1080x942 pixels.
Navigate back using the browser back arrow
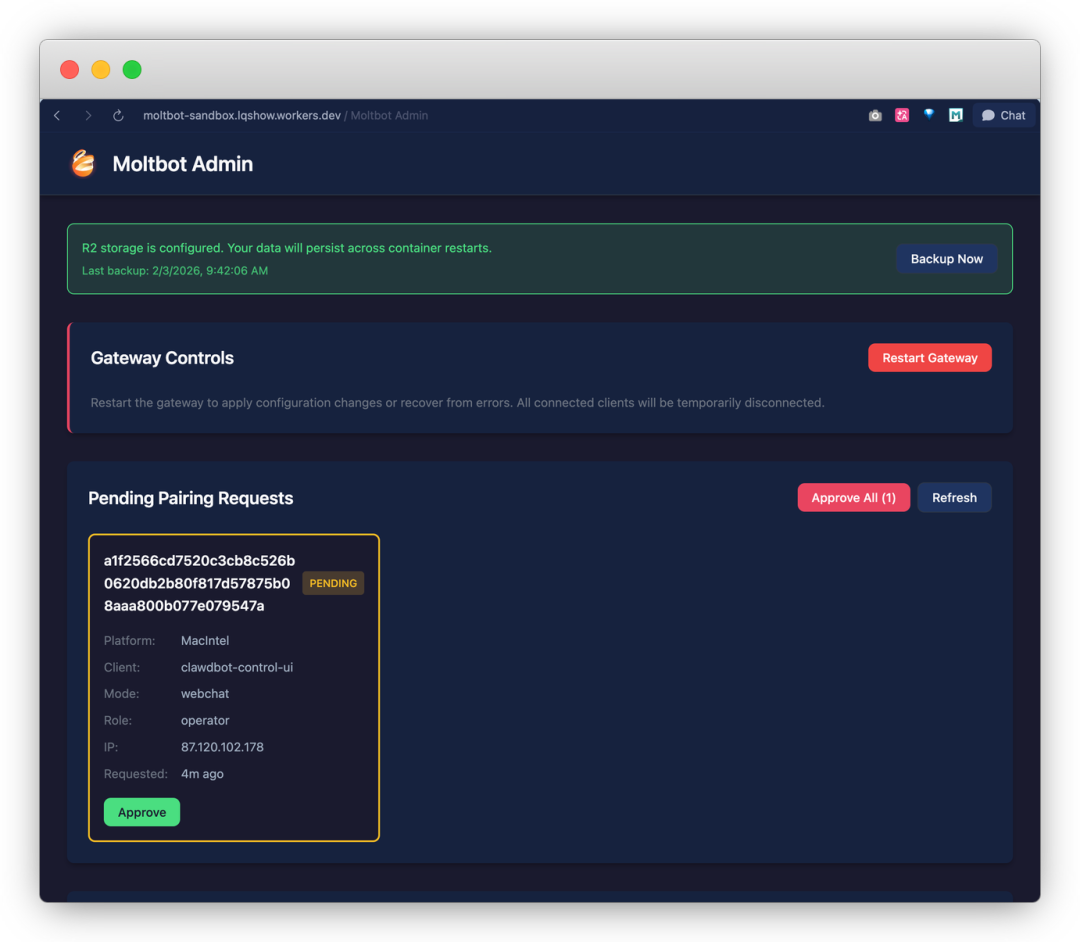[x=57, y=115]
